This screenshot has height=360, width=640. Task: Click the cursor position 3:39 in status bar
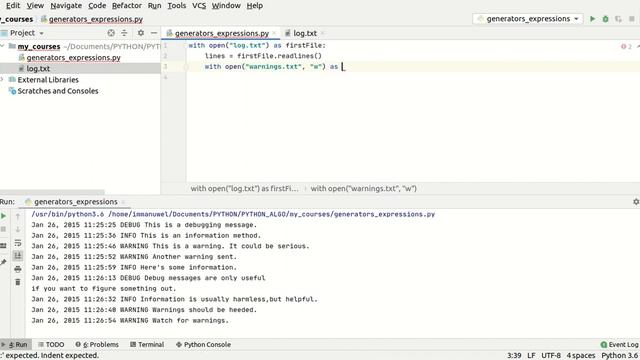coord(514,356)
